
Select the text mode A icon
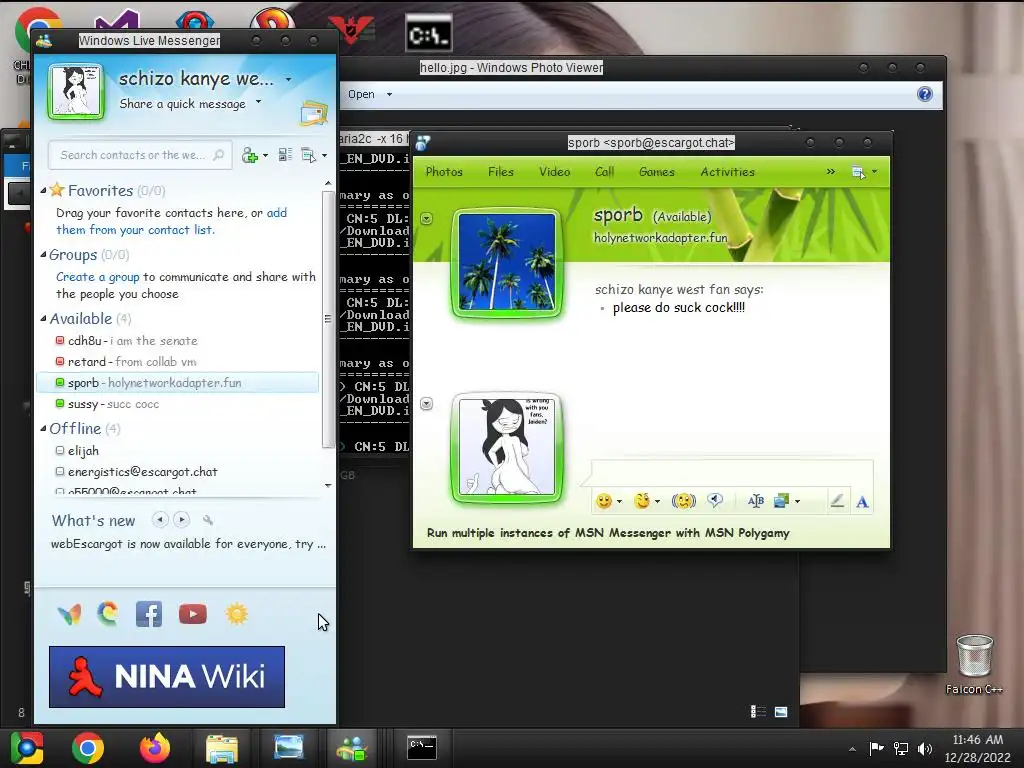point(862,502)
